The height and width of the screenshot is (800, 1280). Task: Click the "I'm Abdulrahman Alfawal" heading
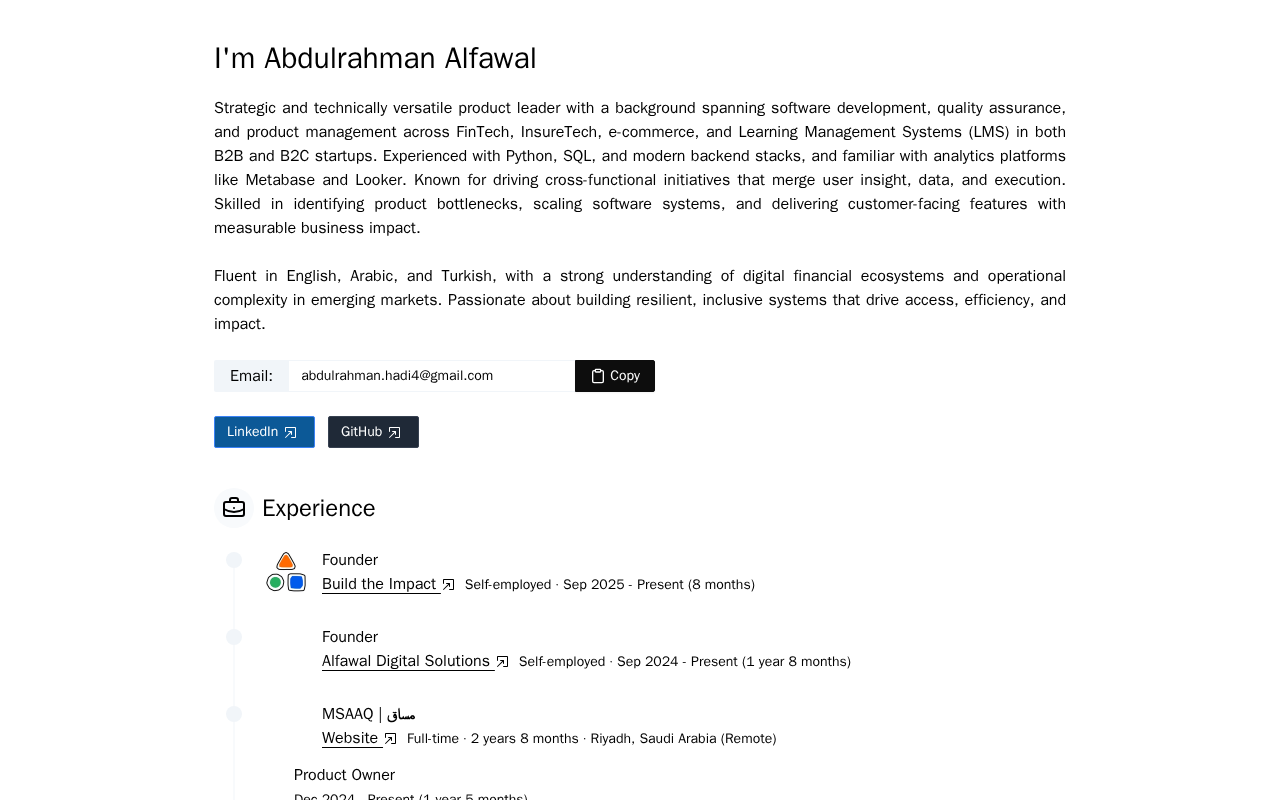tap(375, 58)
